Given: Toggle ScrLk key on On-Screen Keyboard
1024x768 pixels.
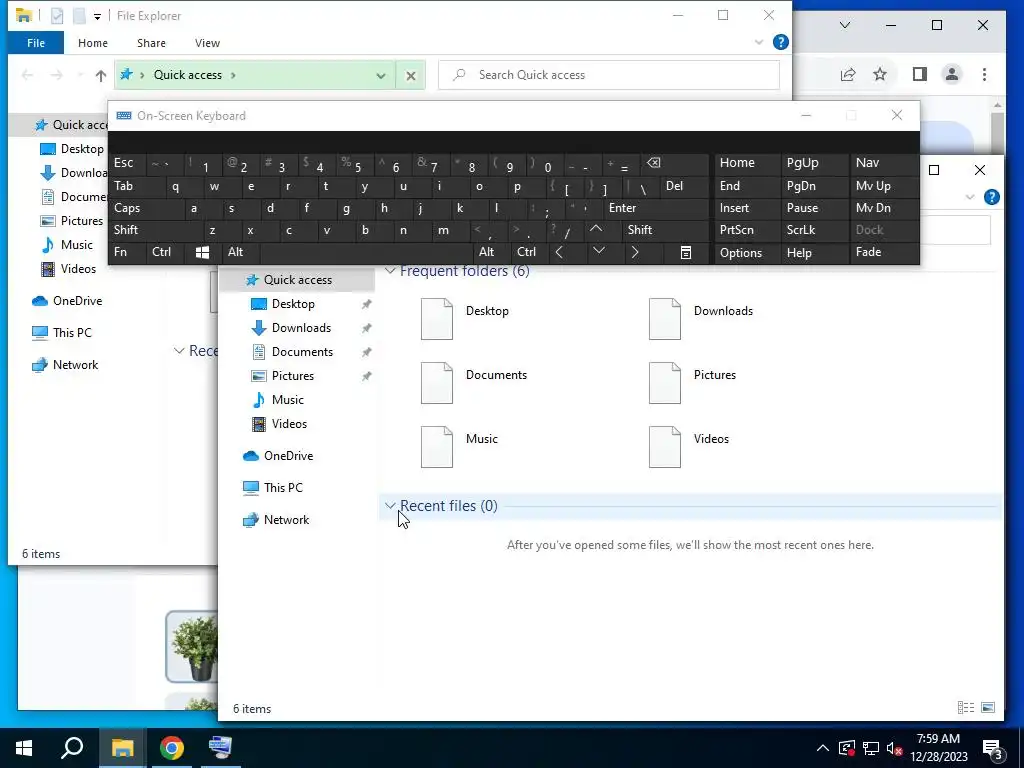Looking at the screenshot, I should [x=814, y=230].
